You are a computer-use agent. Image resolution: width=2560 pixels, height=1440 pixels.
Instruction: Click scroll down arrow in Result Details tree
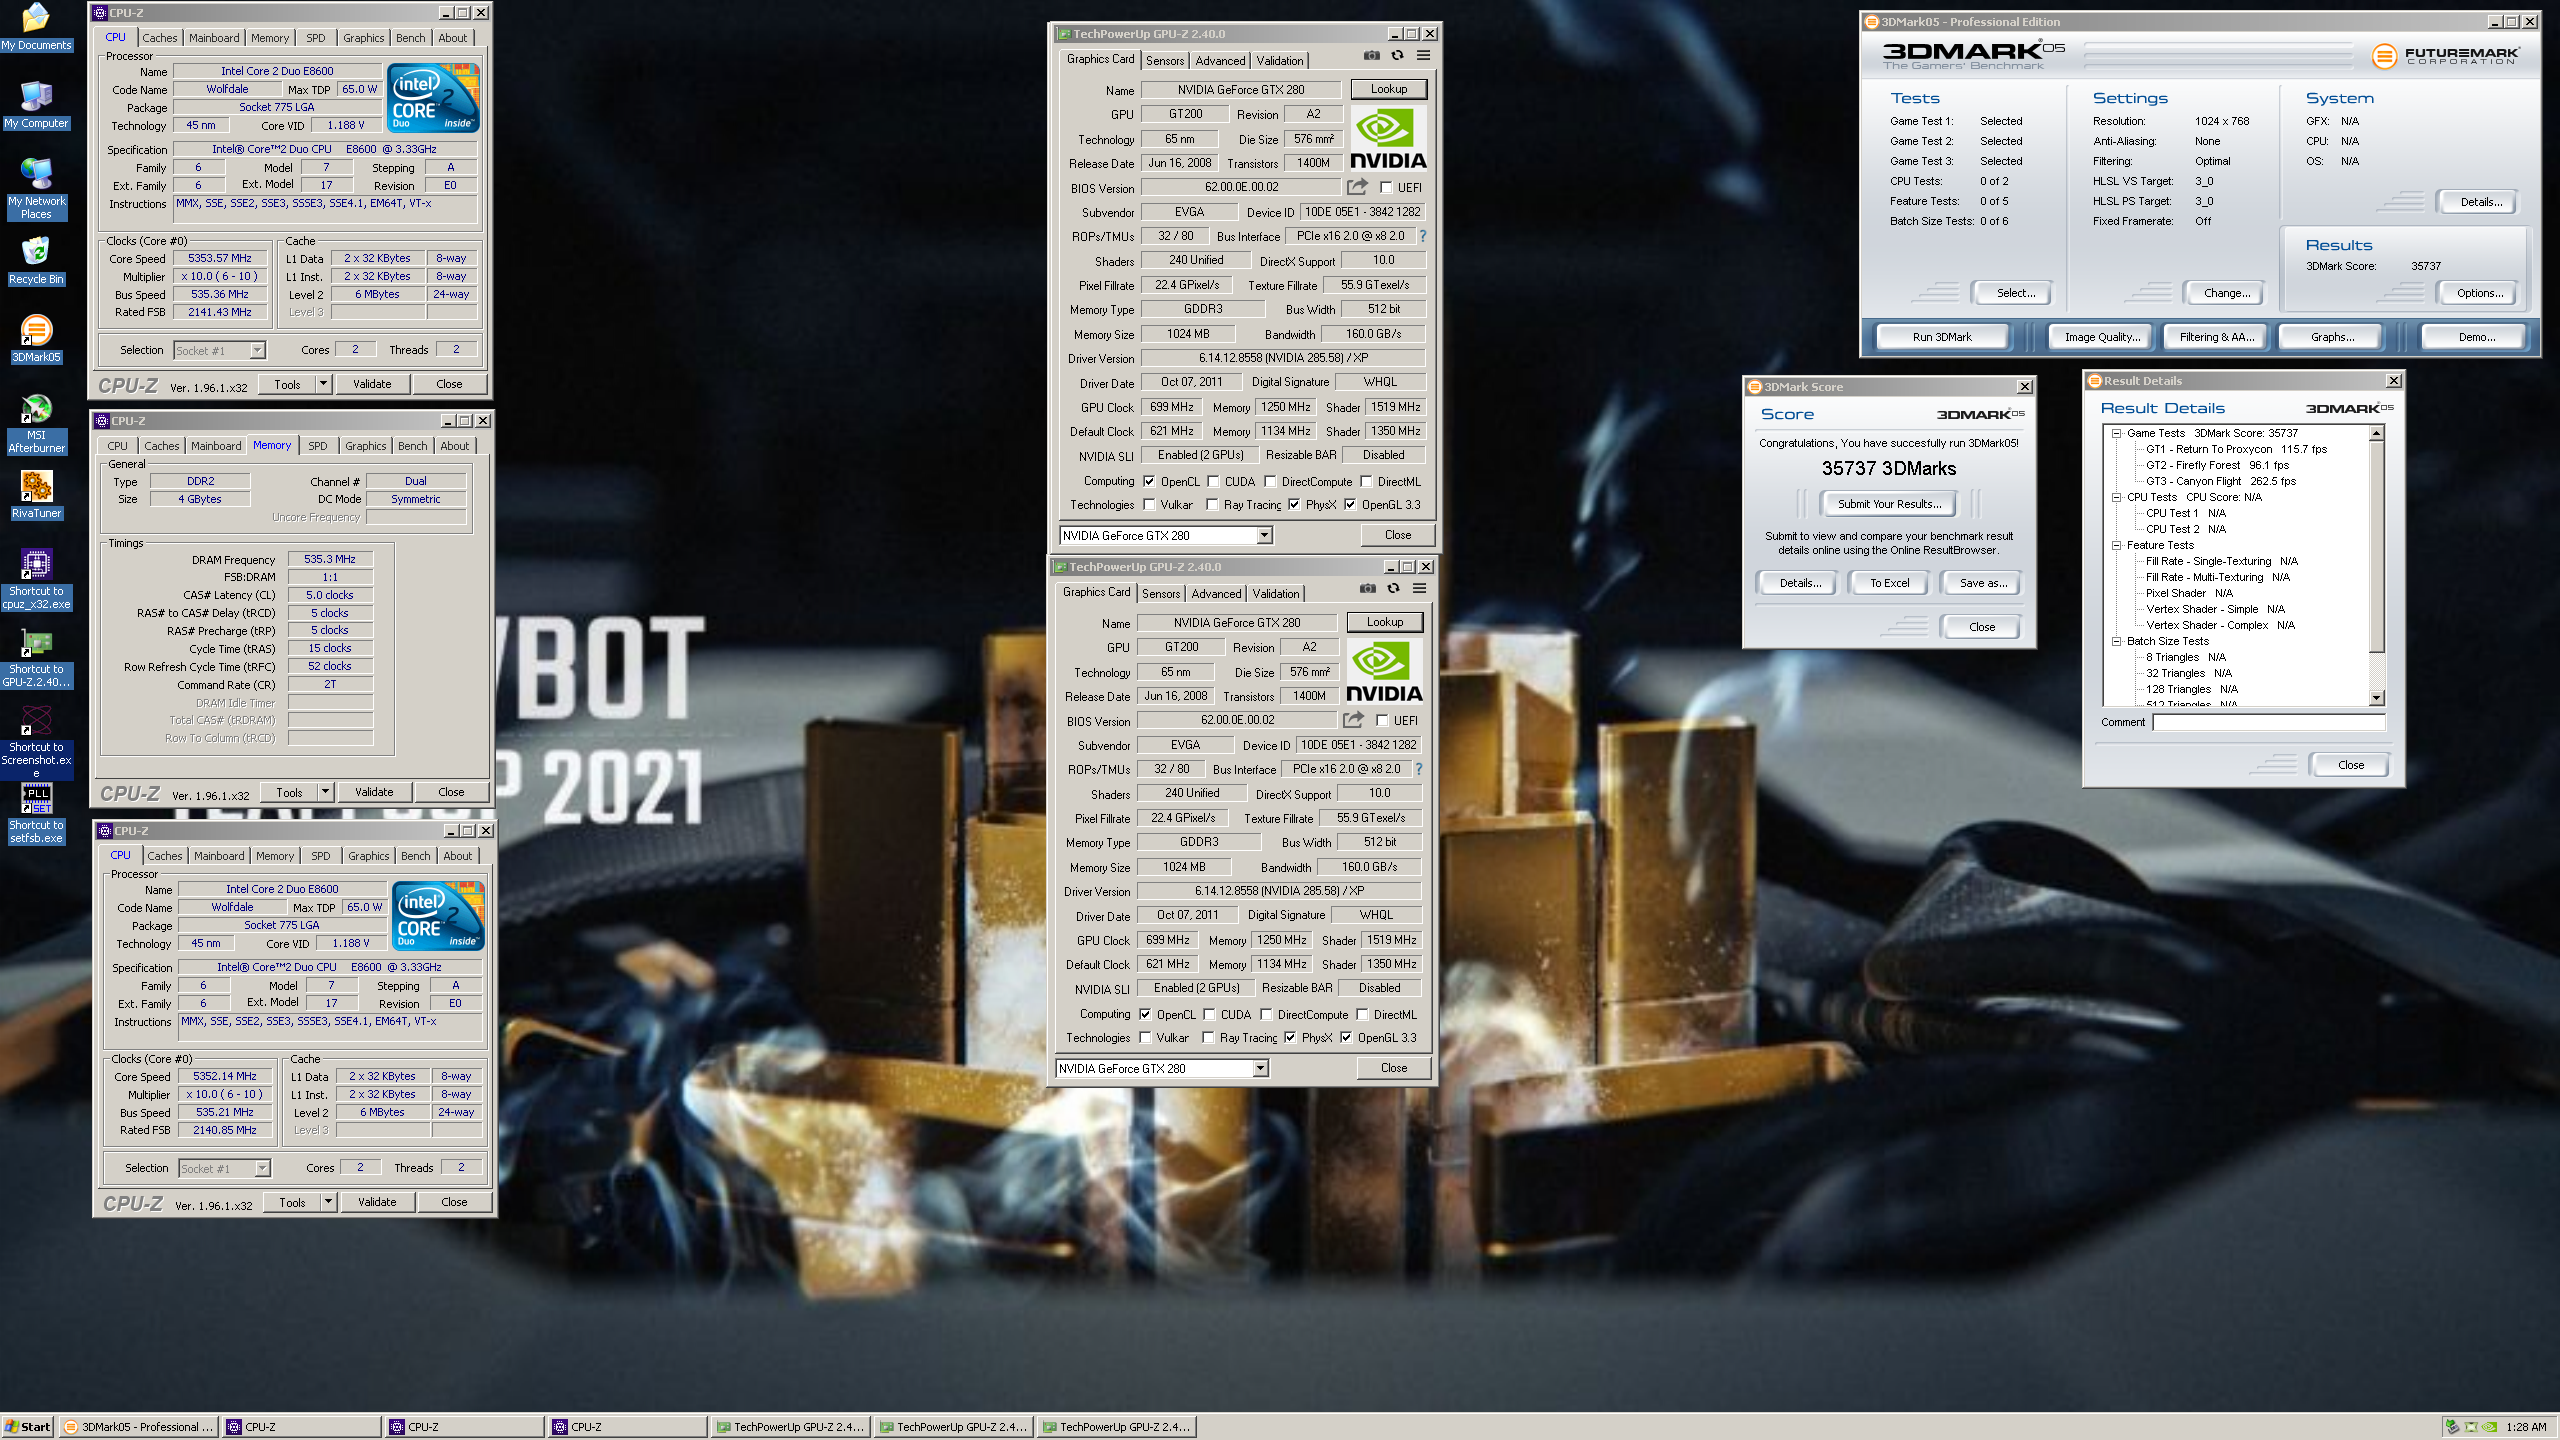click(x=2377, y=698)
